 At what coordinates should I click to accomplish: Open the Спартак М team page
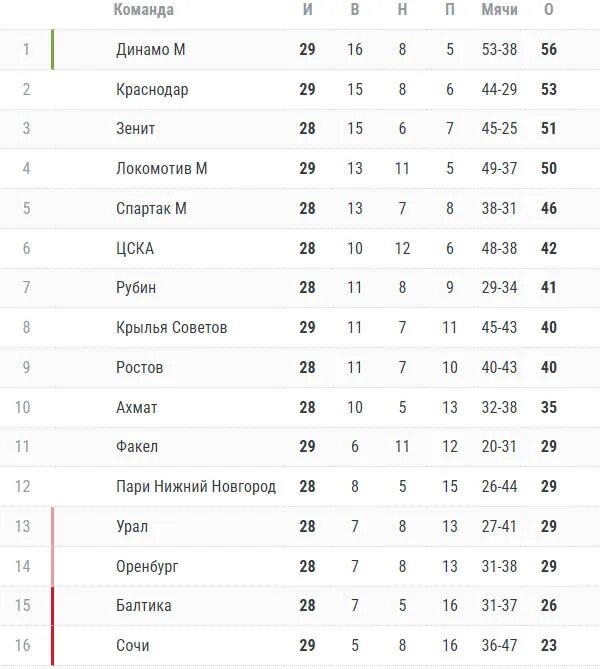151,209
